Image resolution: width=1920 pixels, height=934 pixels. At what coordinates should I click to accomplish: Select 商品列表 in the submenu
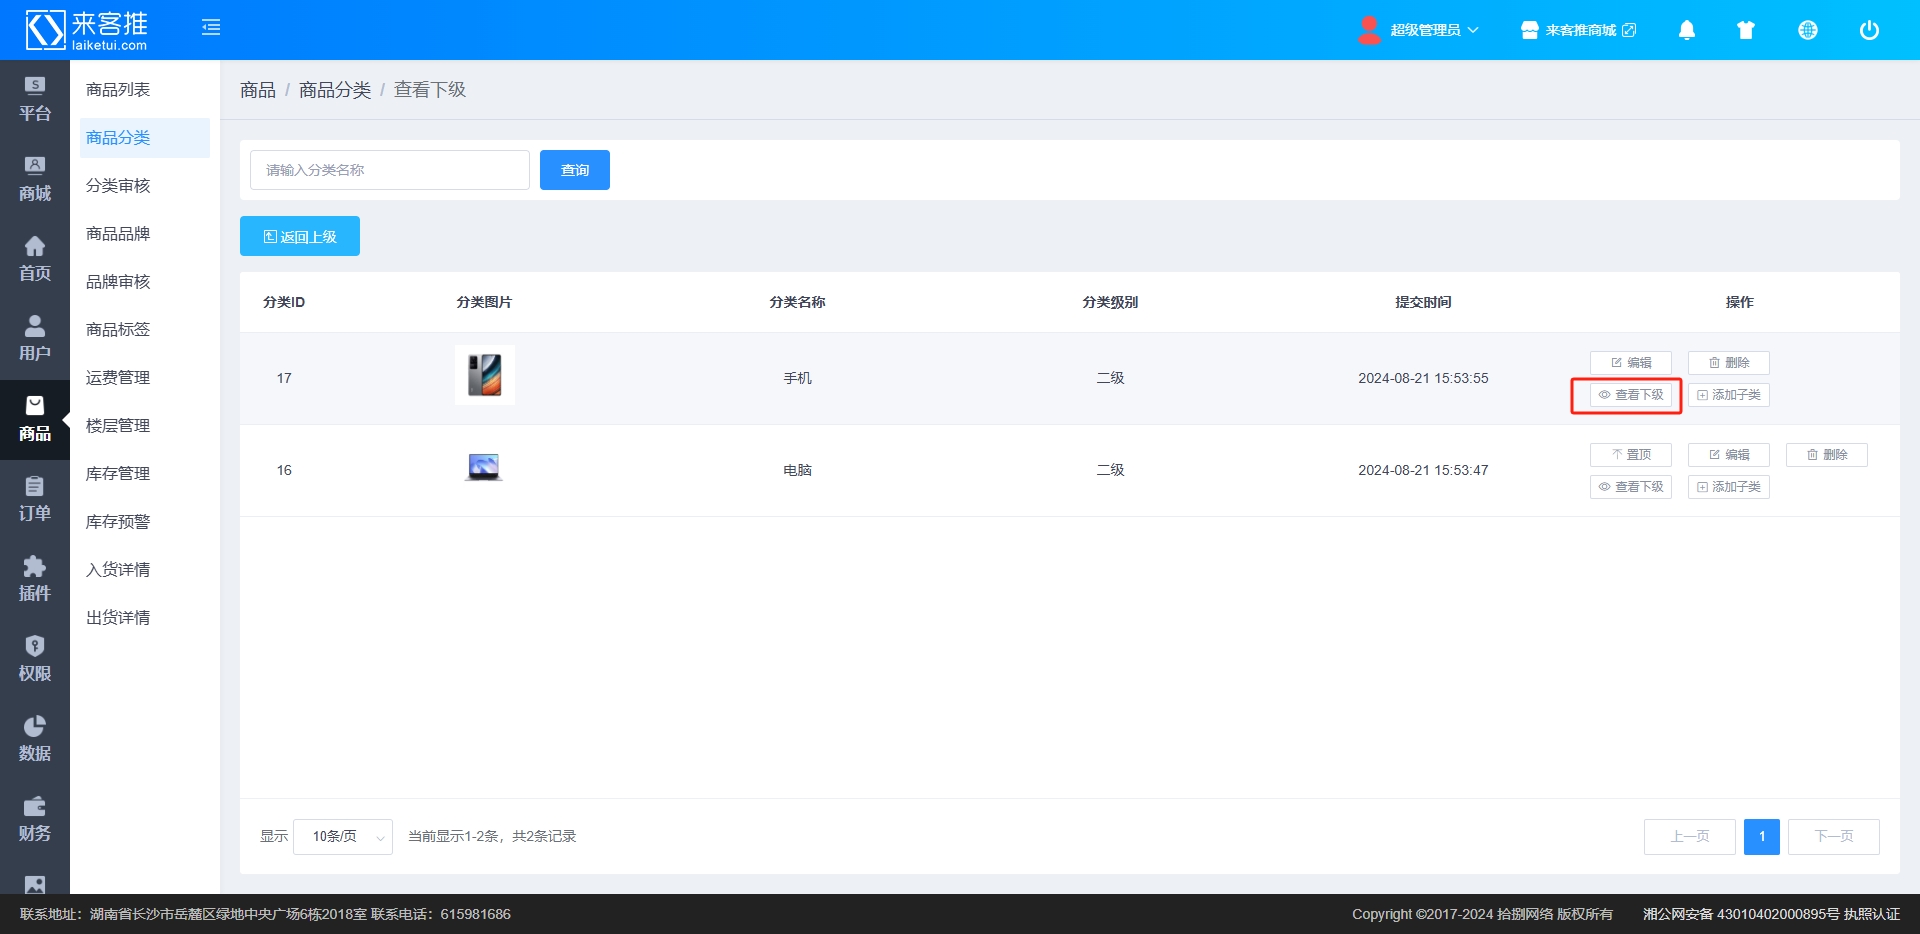tap(118, 90)
